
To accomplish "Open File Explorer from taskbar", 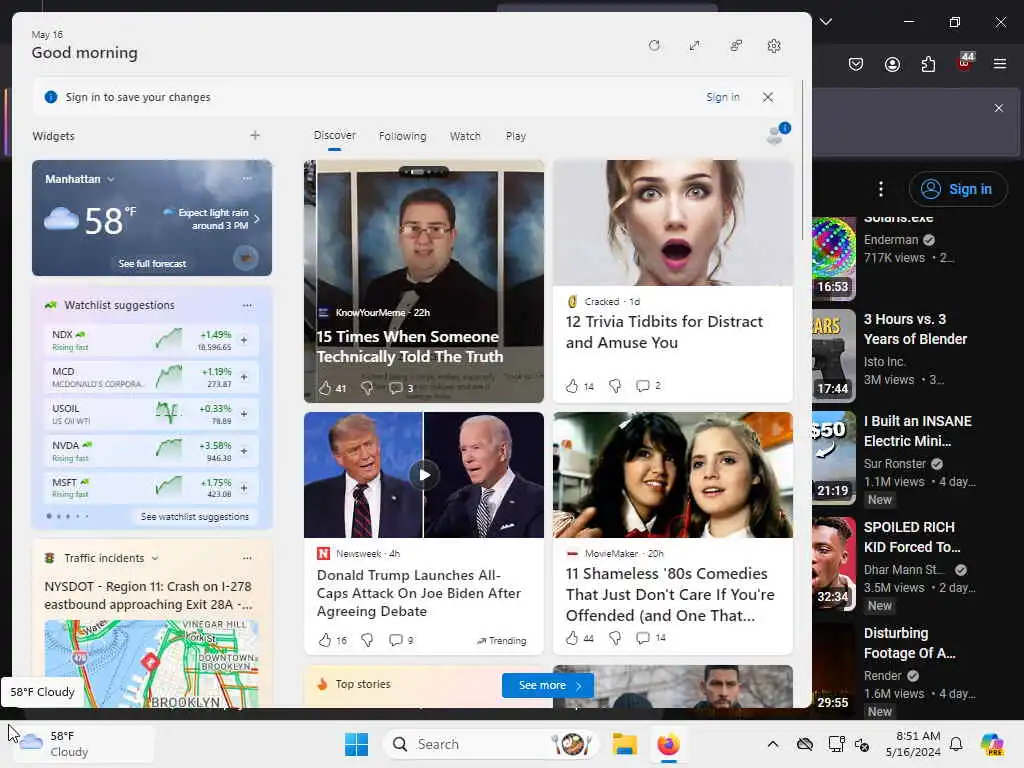I will (624, 744).
